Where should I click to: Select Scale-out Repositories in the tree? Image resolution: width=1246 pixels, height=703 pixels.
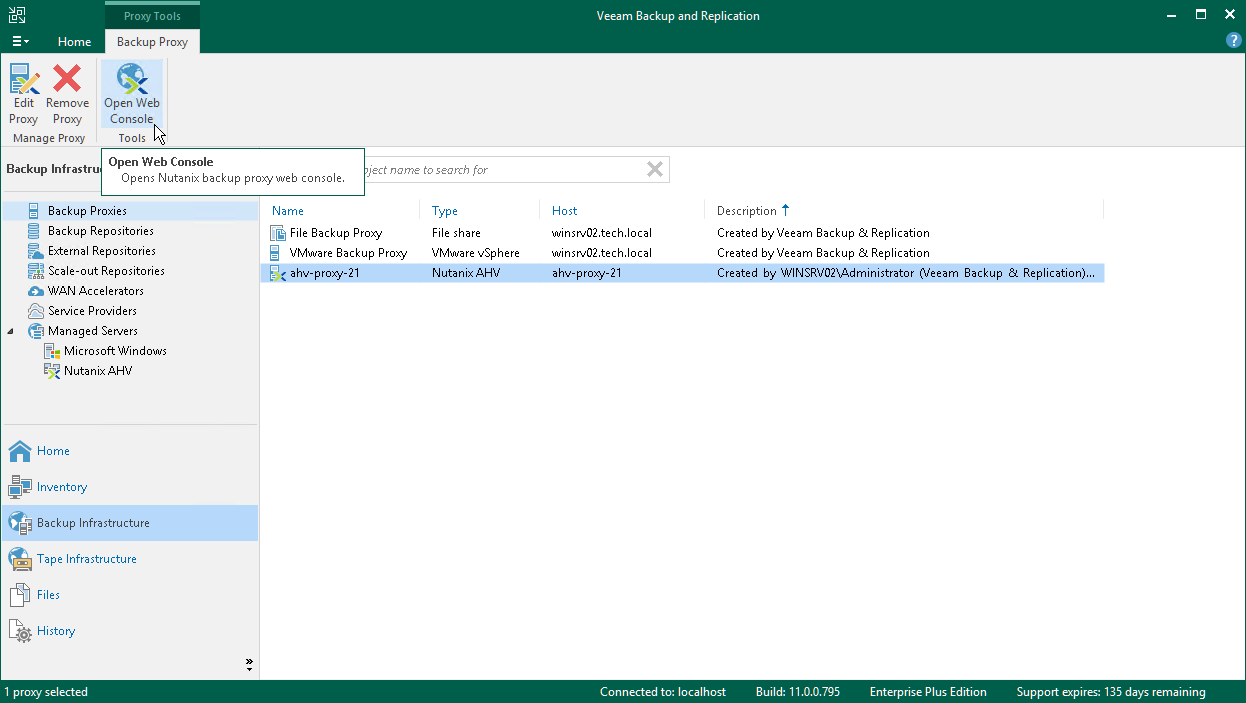(x=106, y=271)
